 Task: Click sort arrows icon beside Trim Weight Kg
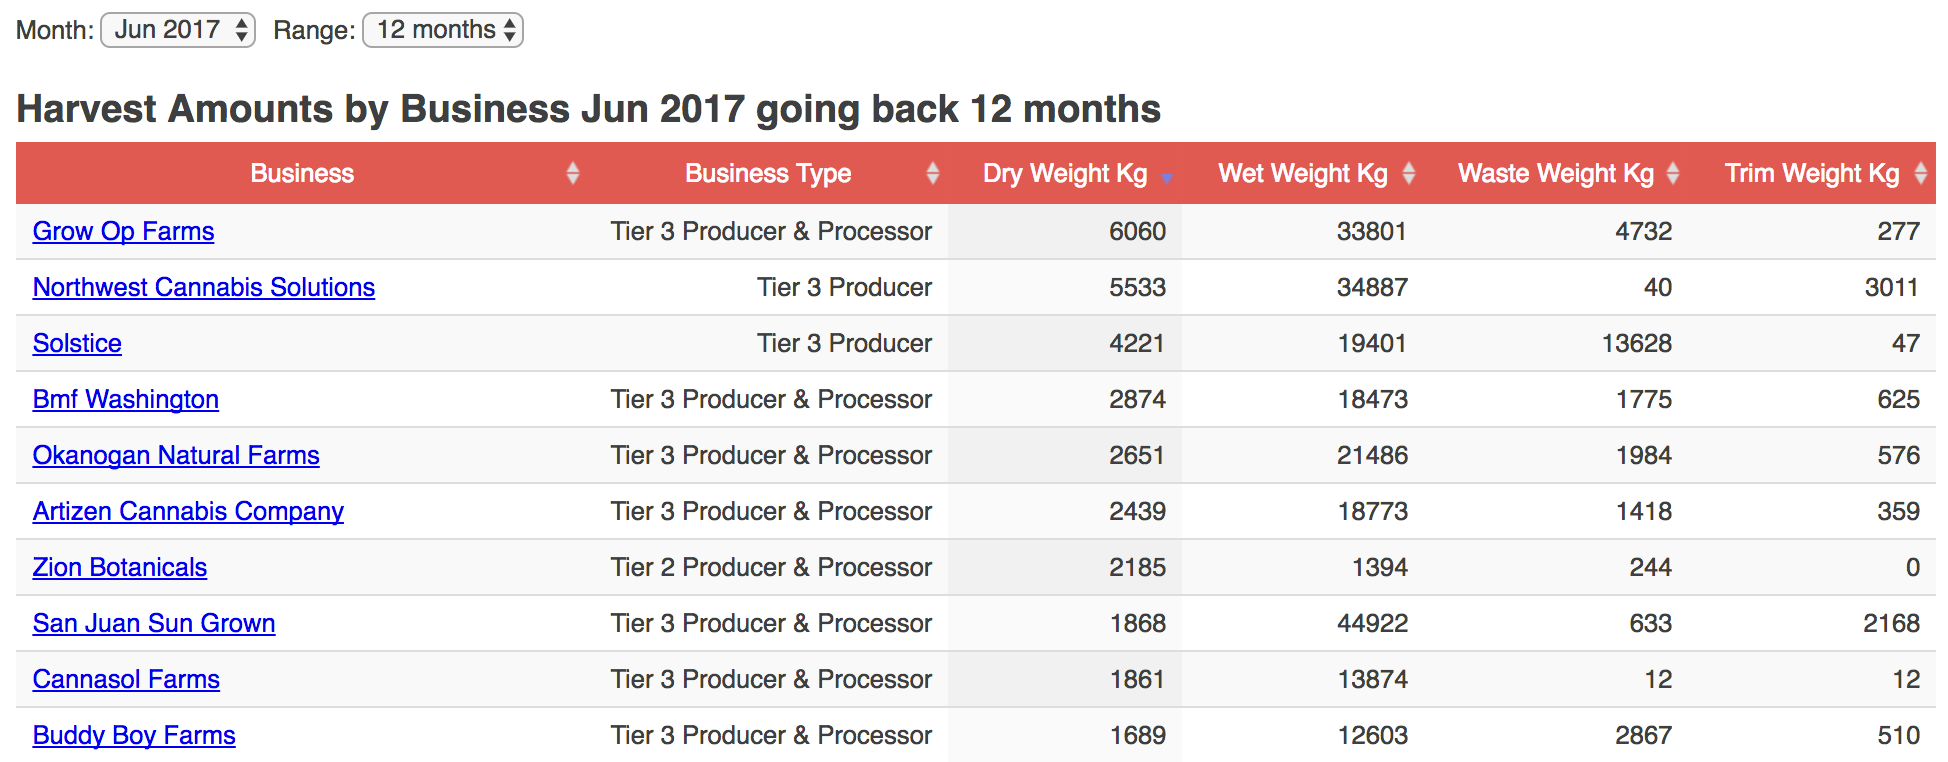(1920, 173)
